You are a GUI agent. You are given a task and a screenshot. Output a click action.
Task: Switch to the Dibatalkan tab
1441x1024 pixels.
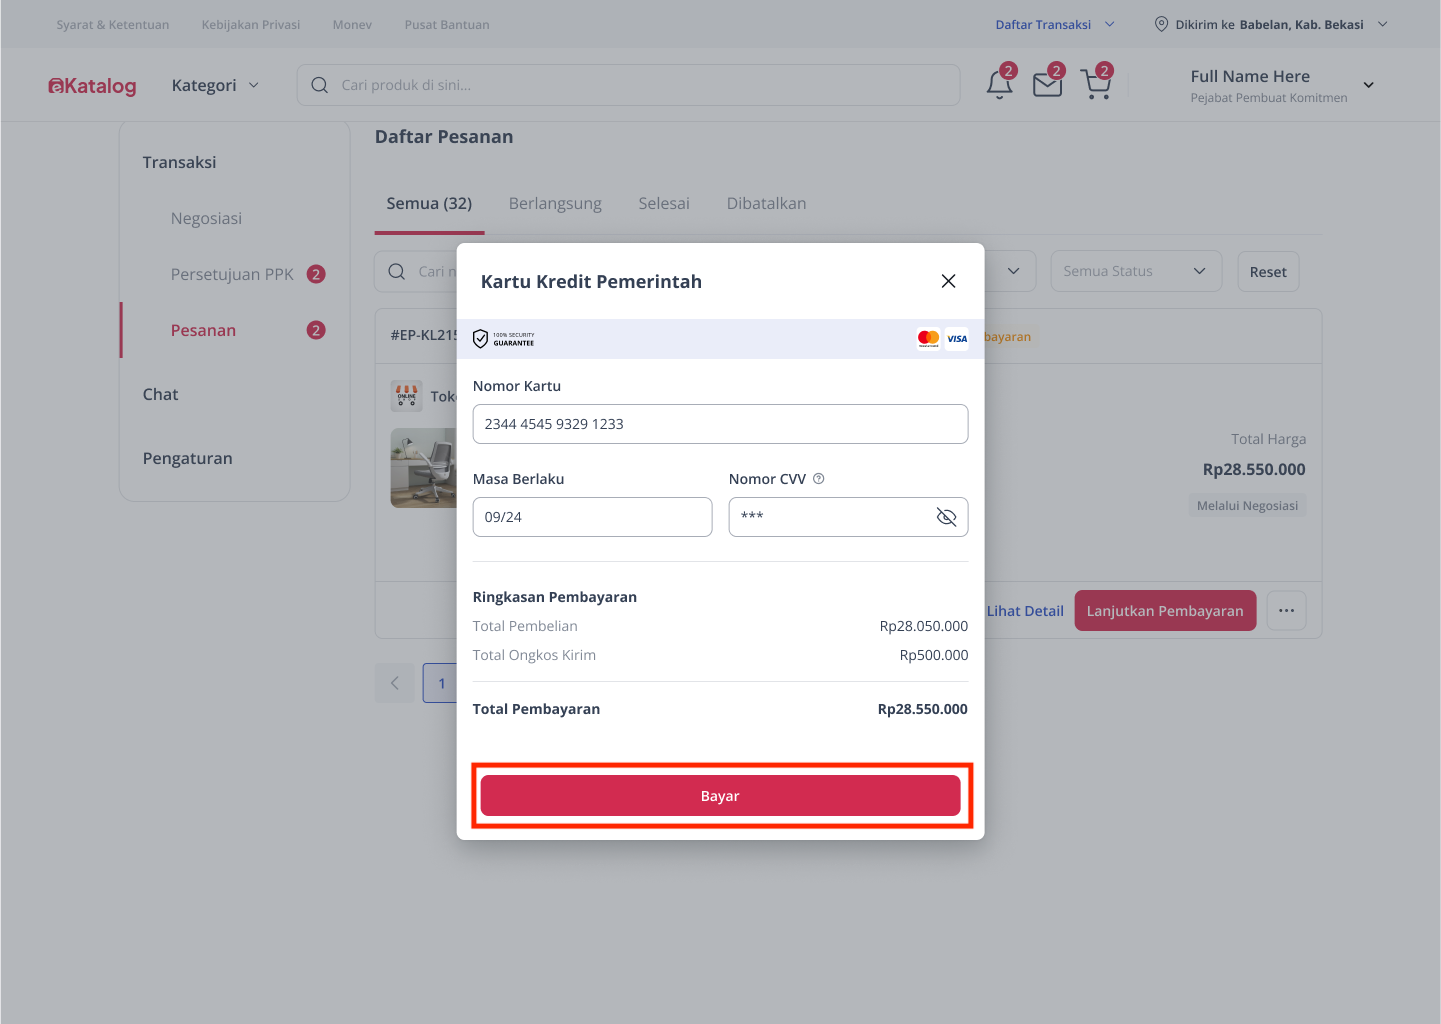tap(766, 203)
